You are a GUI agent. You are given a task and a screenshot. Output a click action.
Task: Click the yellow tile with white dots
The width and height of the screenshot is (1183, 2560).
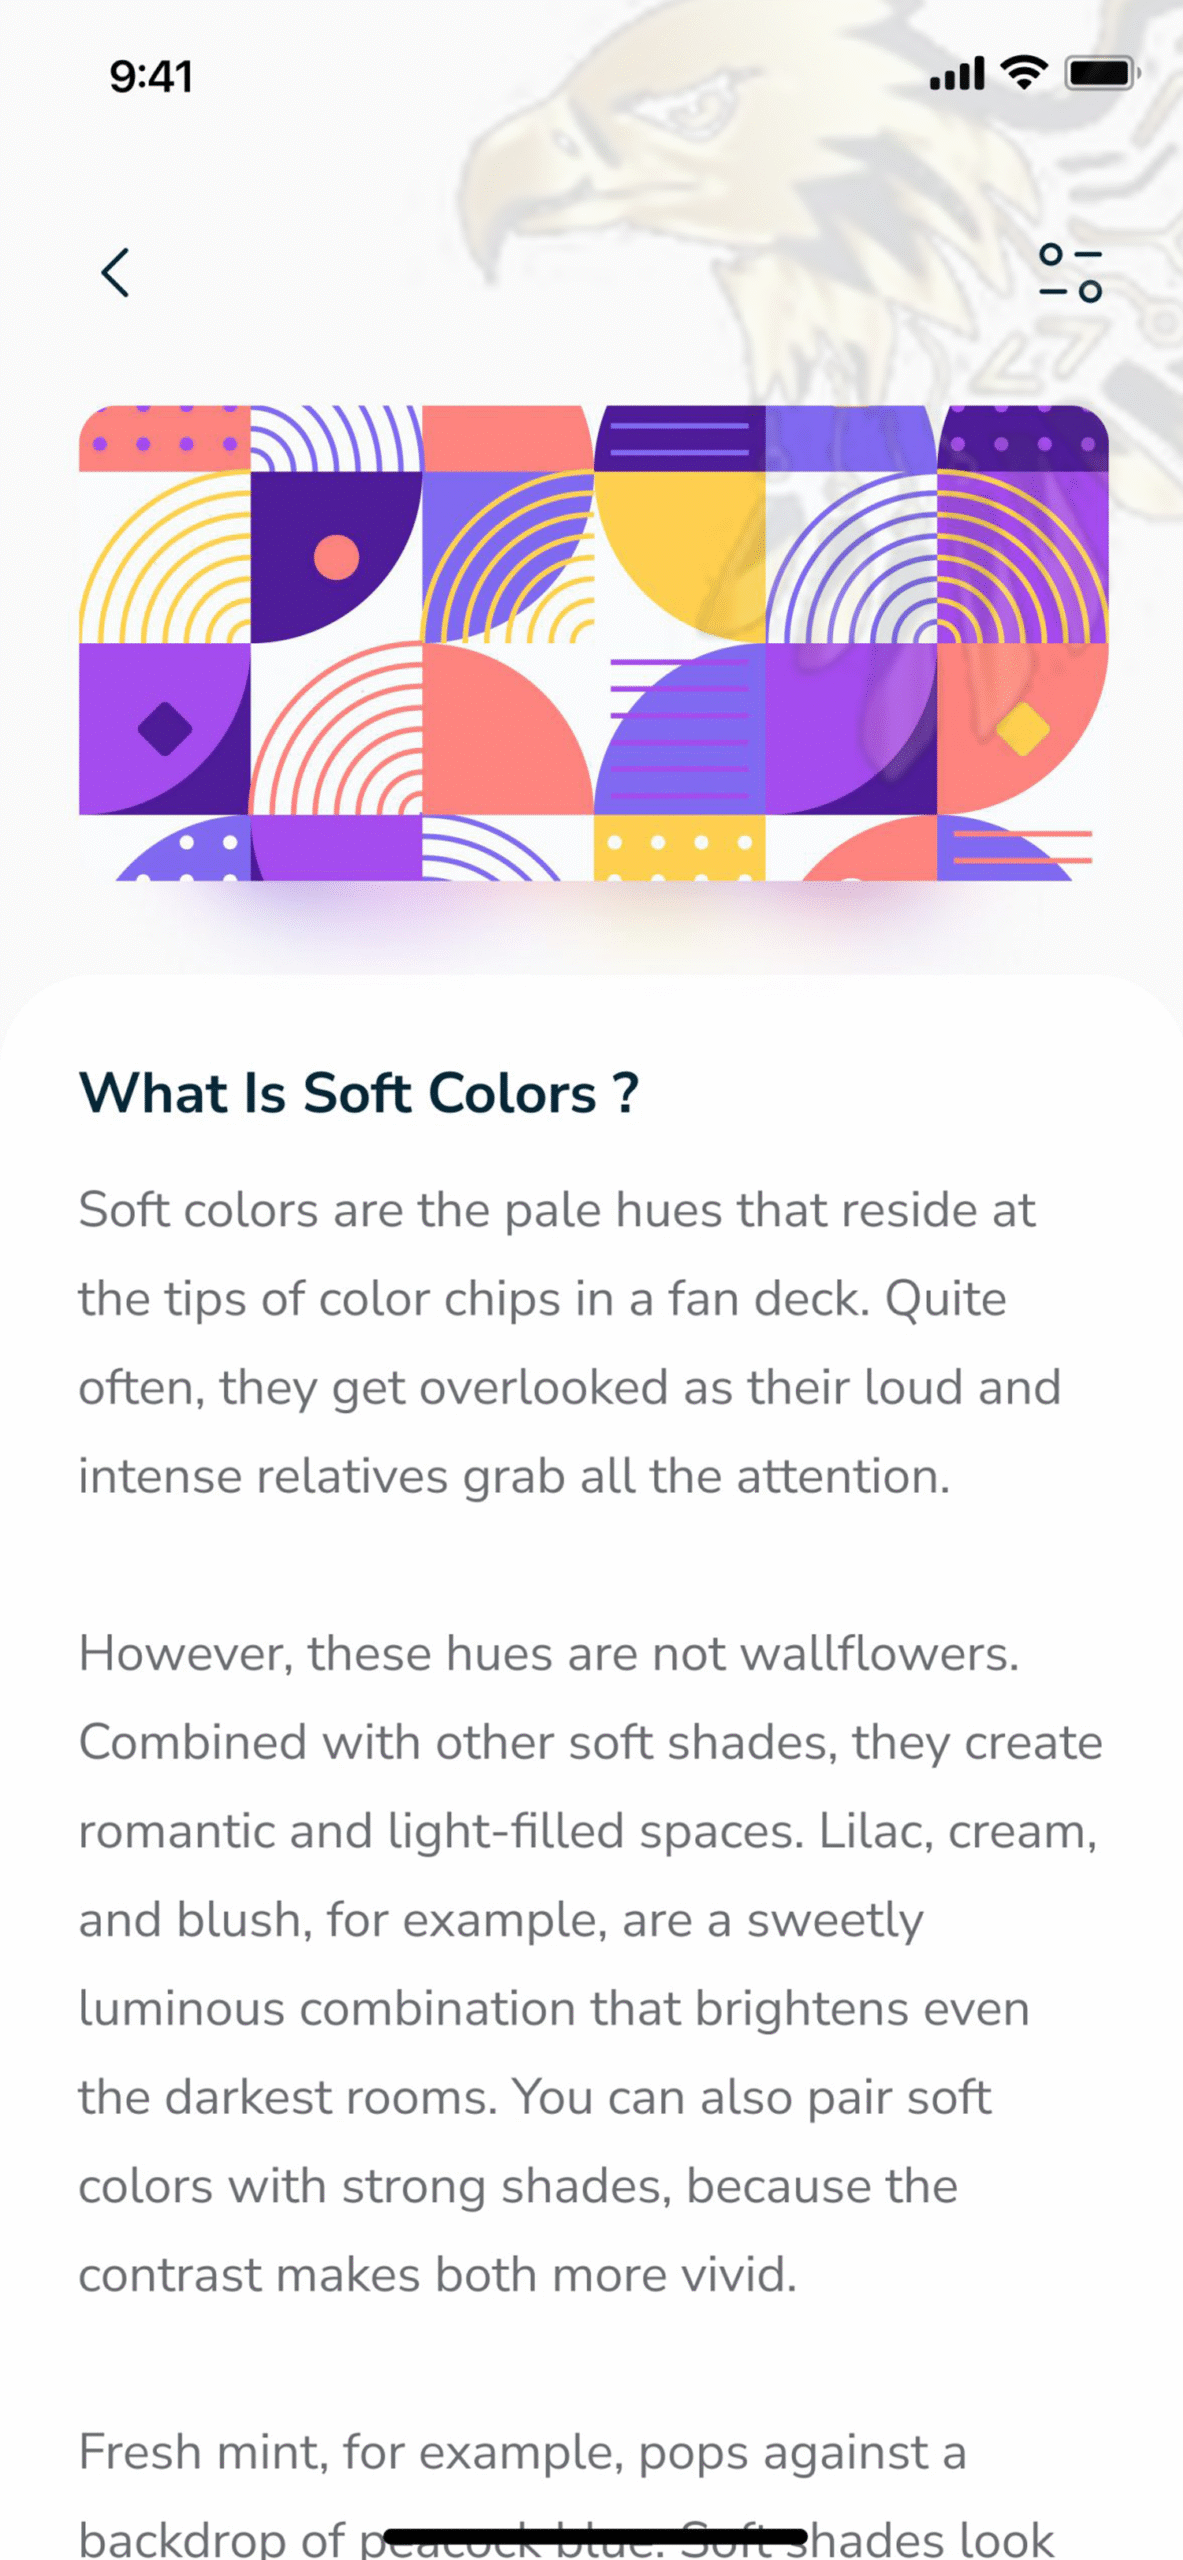click(679, 848)
